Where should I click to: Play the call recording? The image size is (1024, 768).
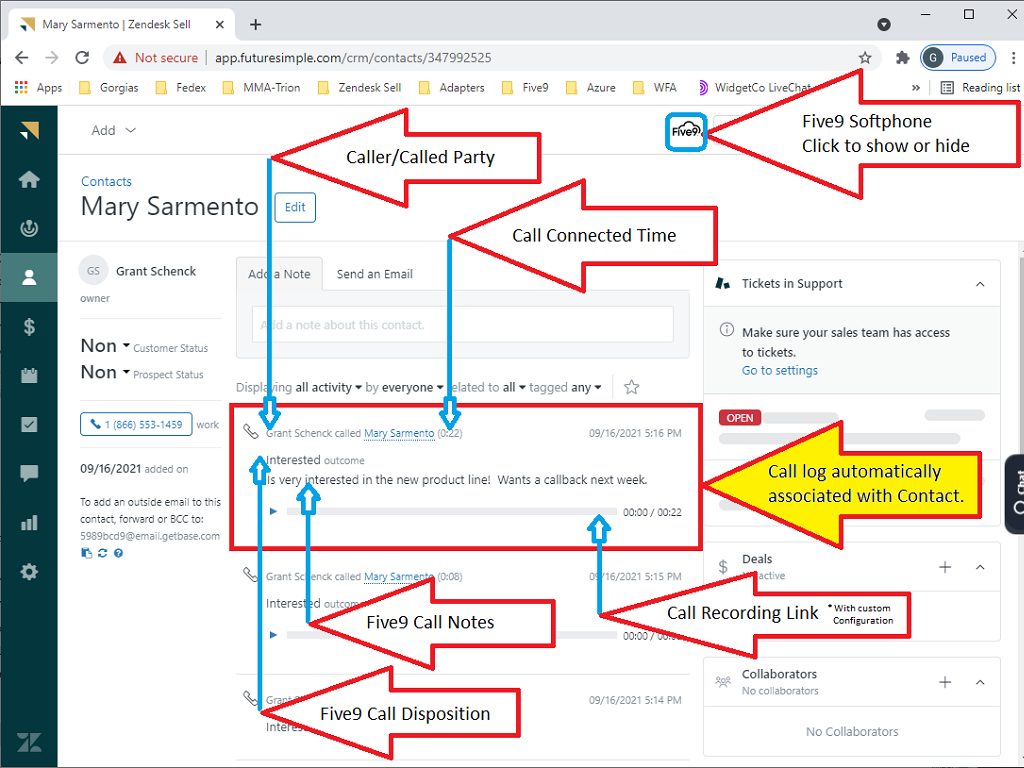tap(272, 510)
